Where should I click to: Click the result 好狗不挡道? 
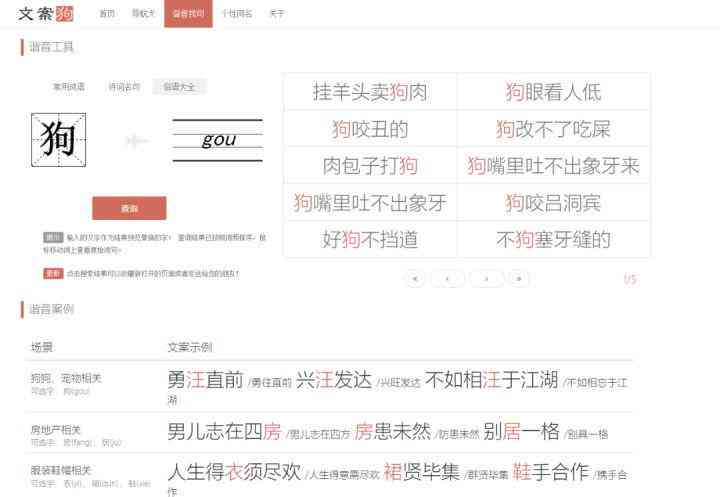(370, 239)
